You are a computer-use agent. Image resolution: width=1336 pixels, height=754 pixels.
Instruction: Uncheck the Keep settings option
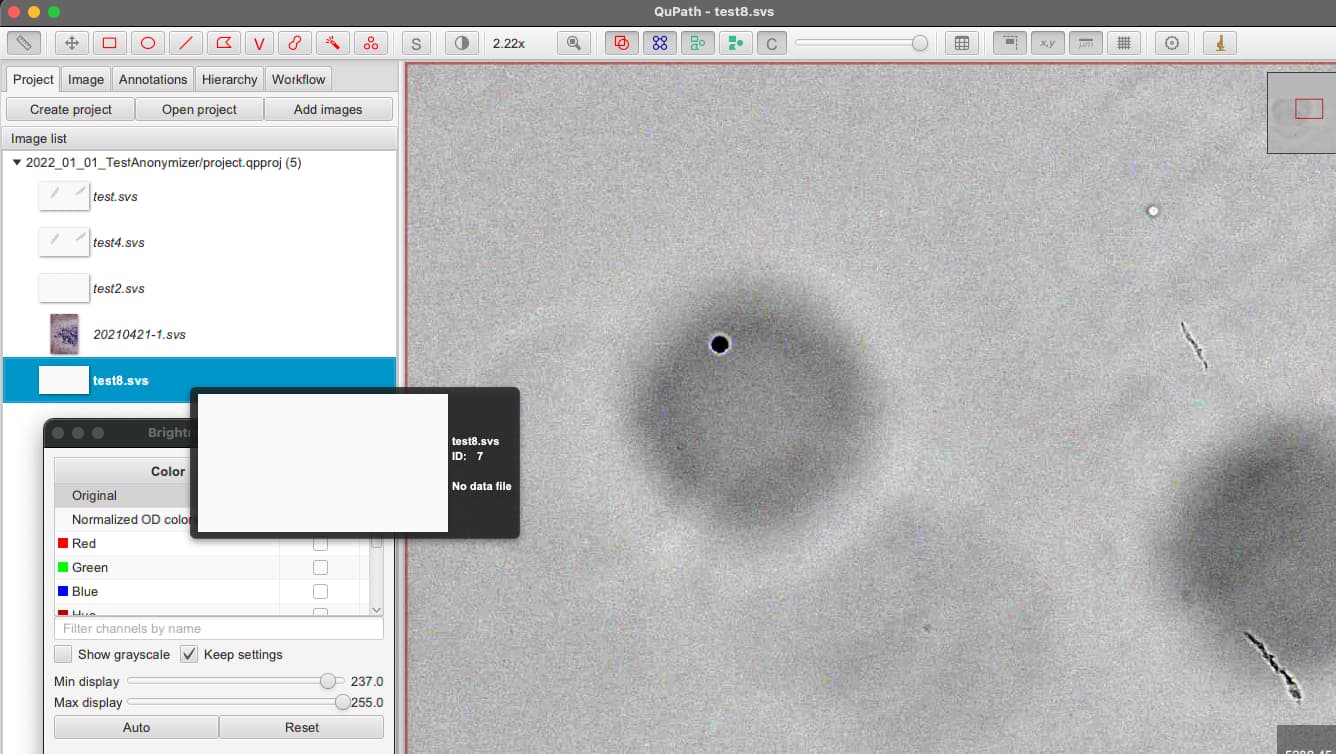(x=188, y=654)
